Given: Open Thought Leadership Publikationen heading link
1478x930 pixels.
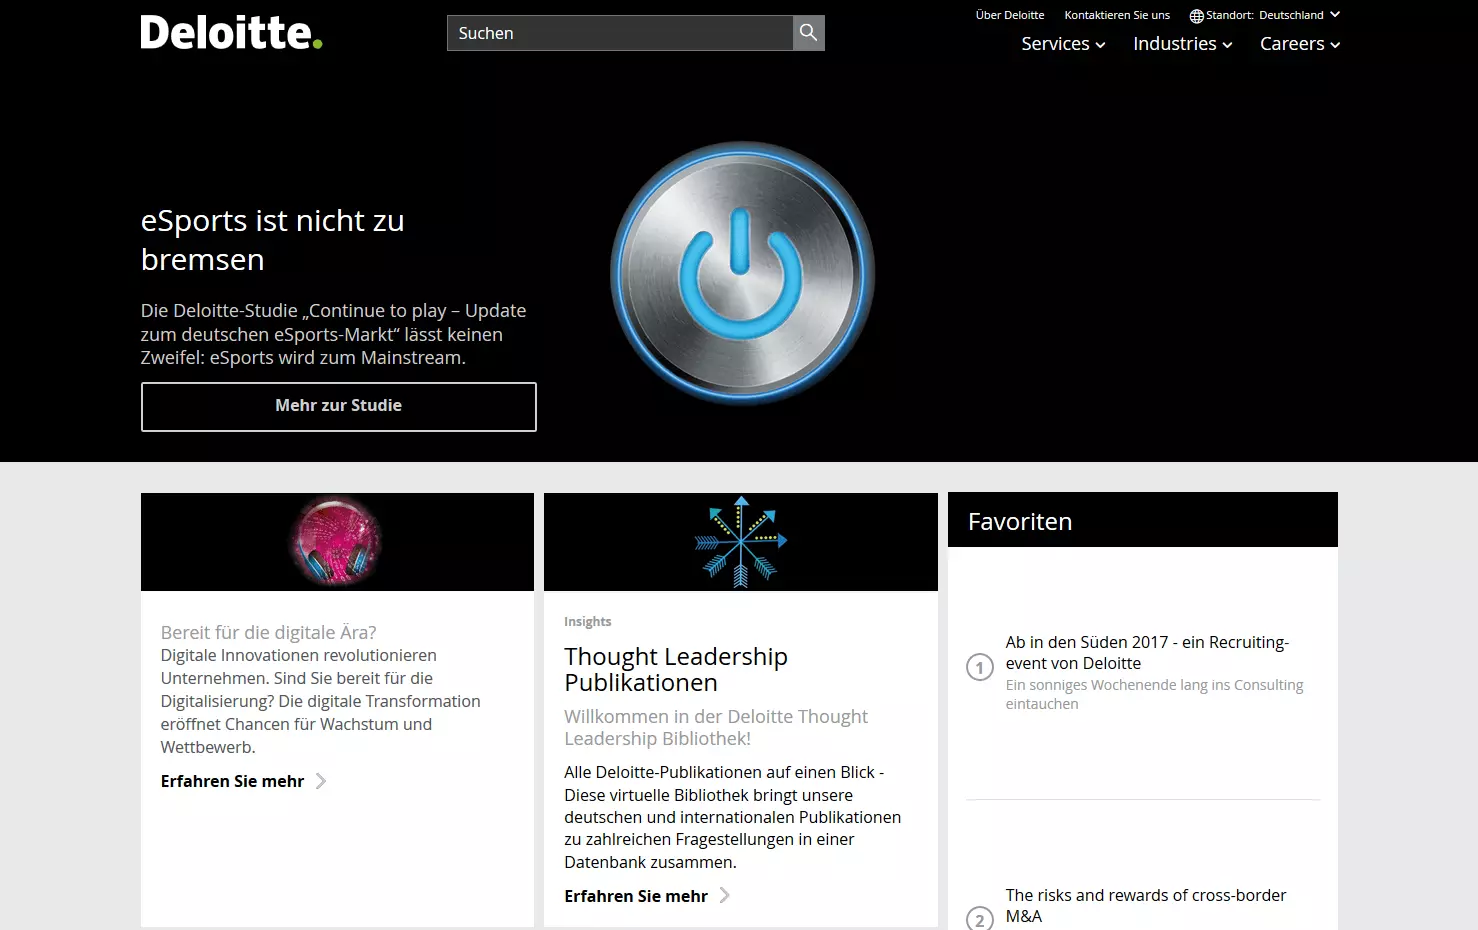Looking at the screenshot, I should pyautogui.click(x=675, y=669).
